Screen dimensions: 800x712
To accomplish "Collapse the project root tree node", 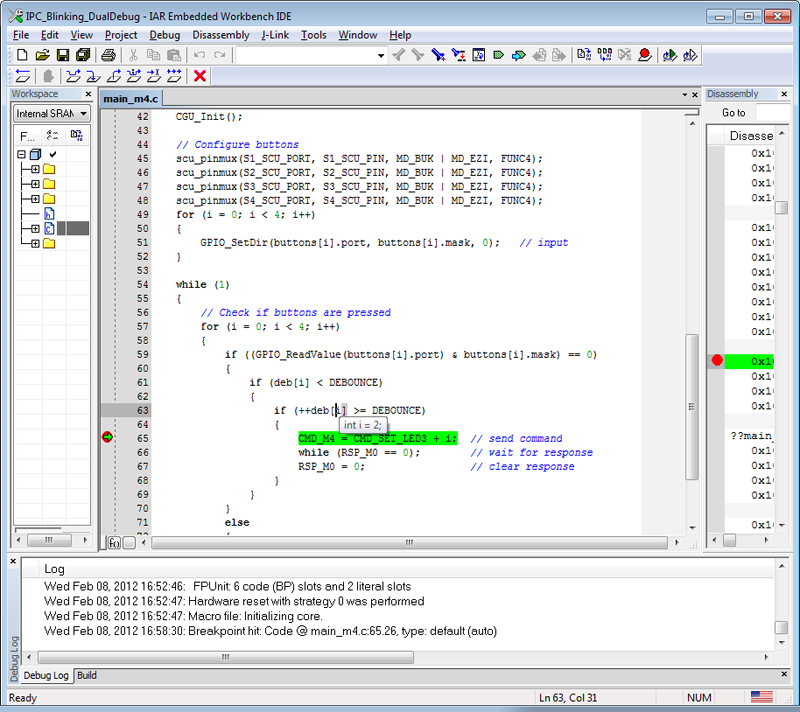I will [x=21, y=154].
